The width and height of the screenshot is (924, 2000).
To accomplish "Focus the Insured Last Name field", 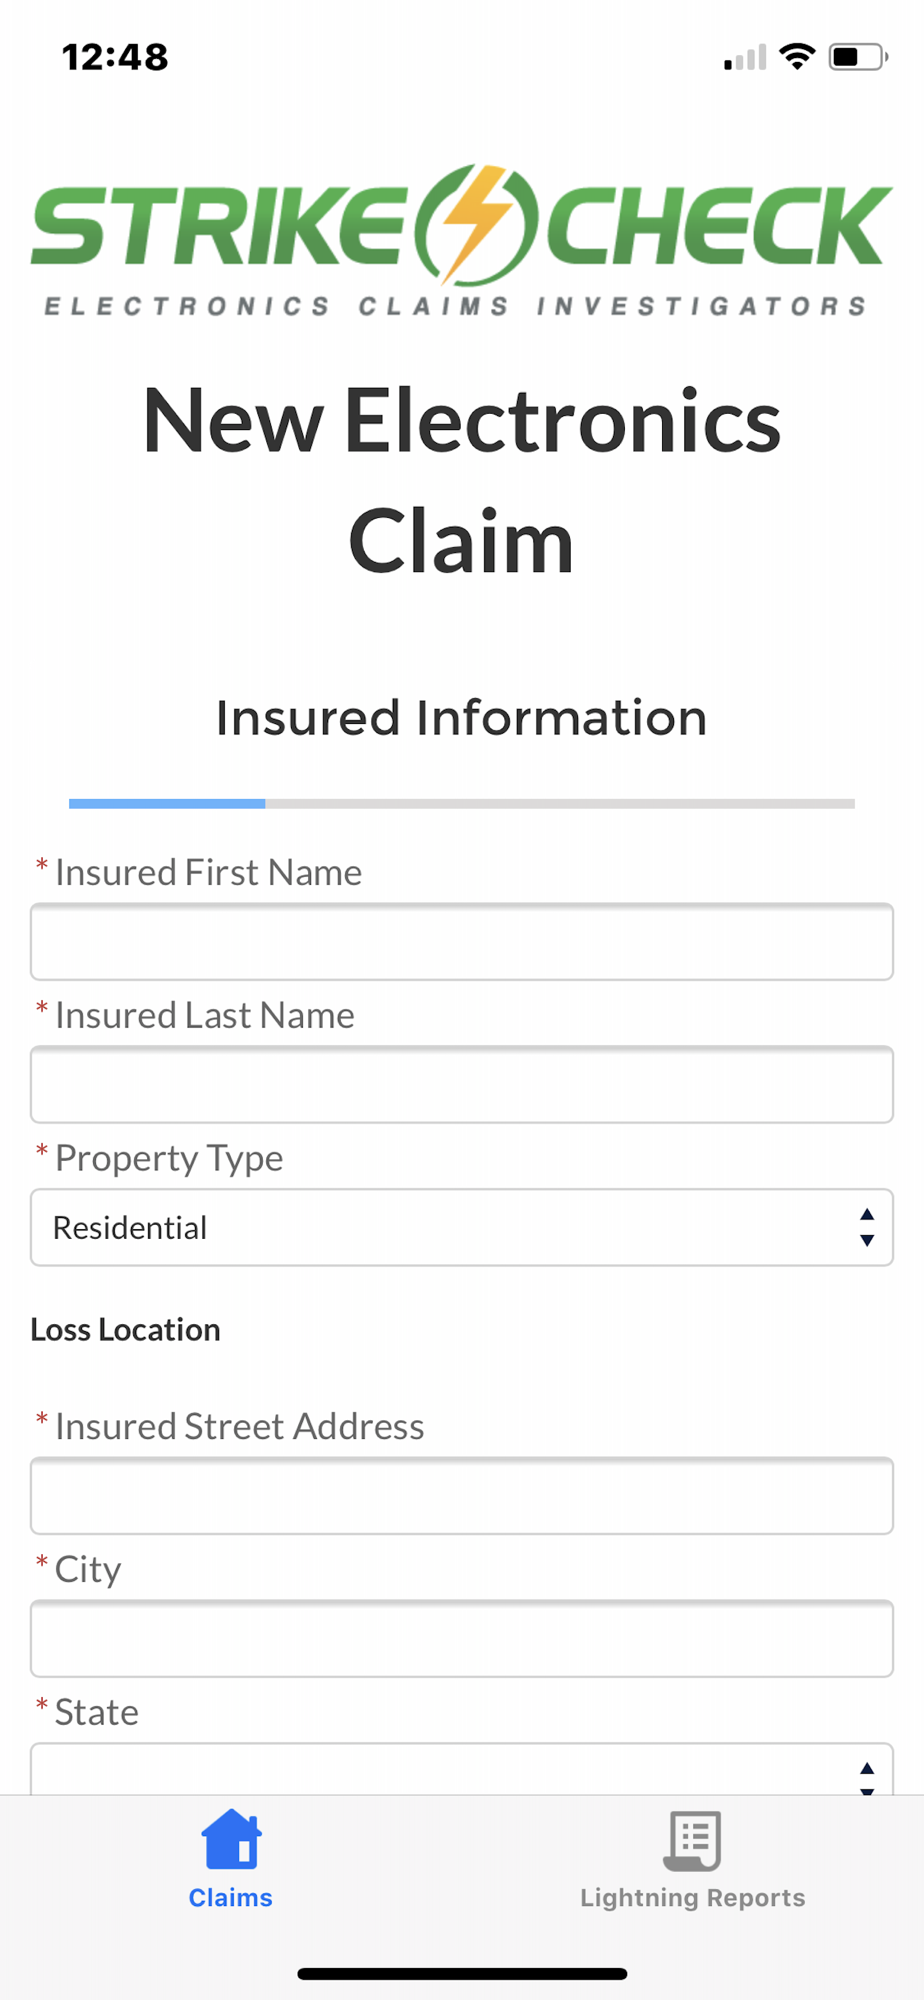I will point(462,1085).
